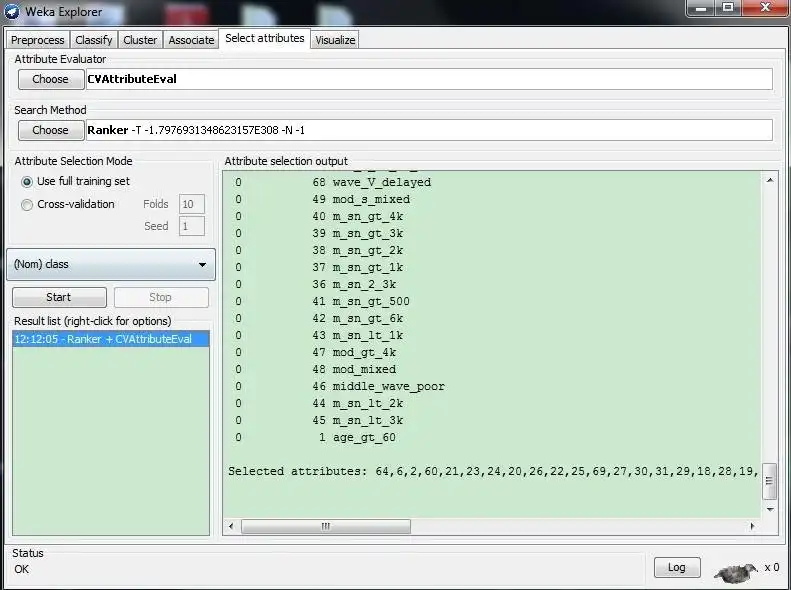This screenshot has width=791, height=590.
Task: Click the m_sn_gt_6k output row
Action: click(x=319, y=319)
